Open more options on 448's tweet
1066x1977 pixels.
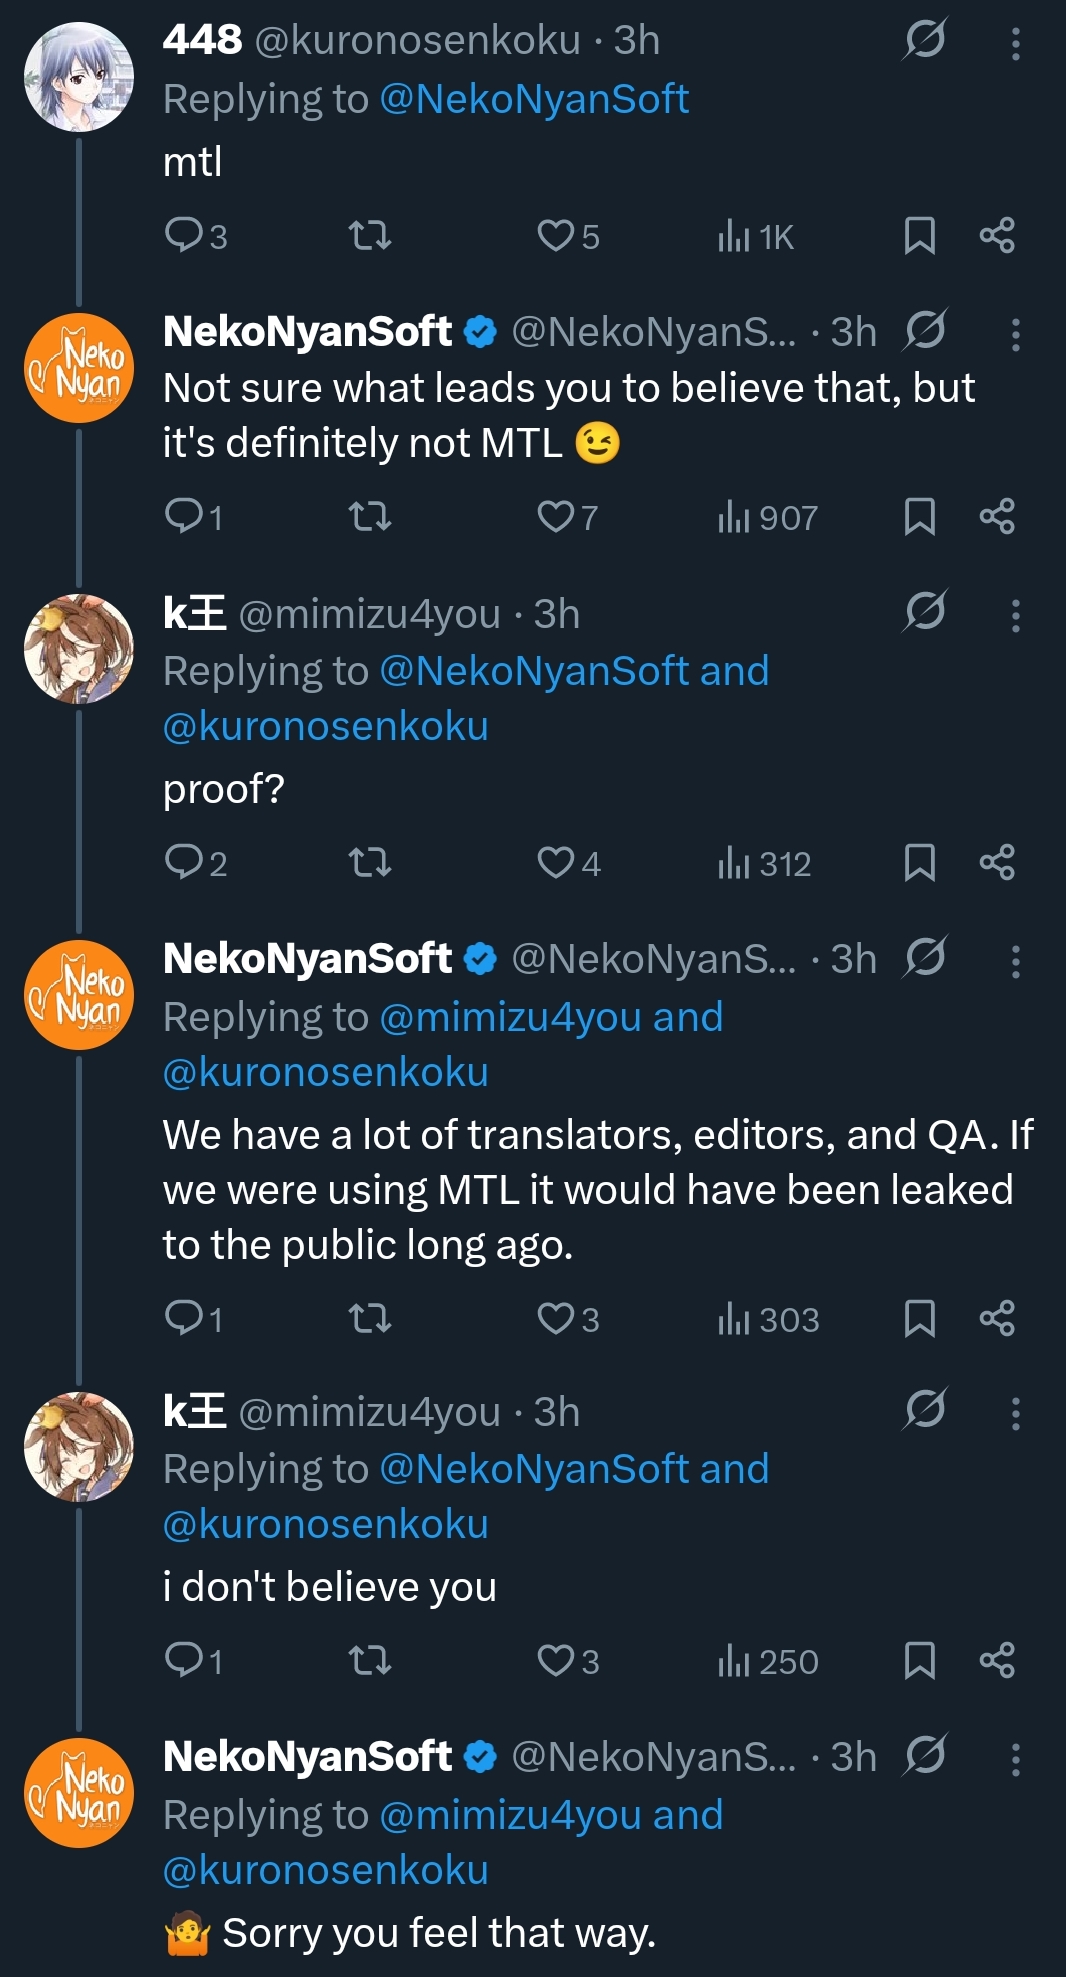tap(1015, 43)
